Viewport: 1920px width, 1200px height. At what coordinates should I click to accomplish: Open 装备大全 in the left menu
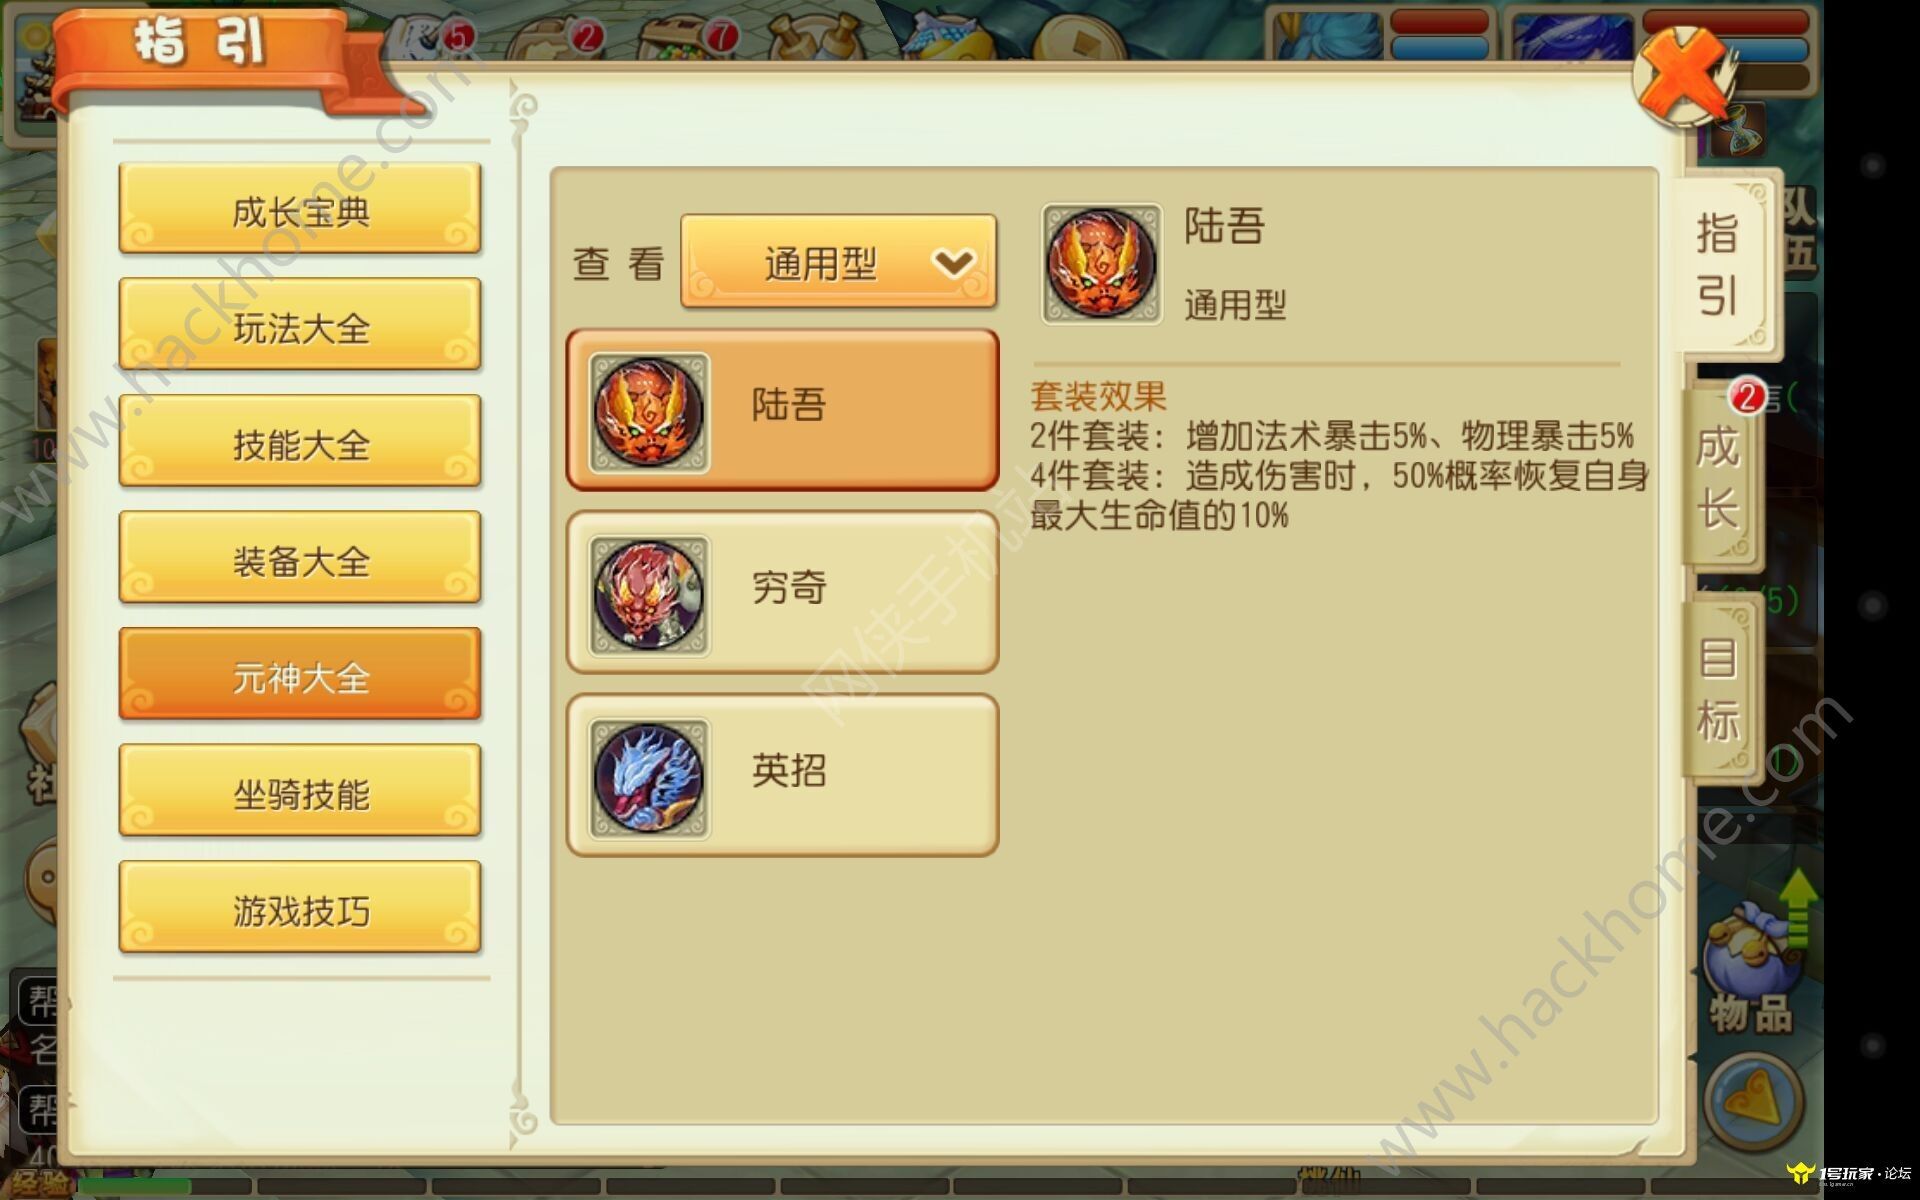click(300, 559)
